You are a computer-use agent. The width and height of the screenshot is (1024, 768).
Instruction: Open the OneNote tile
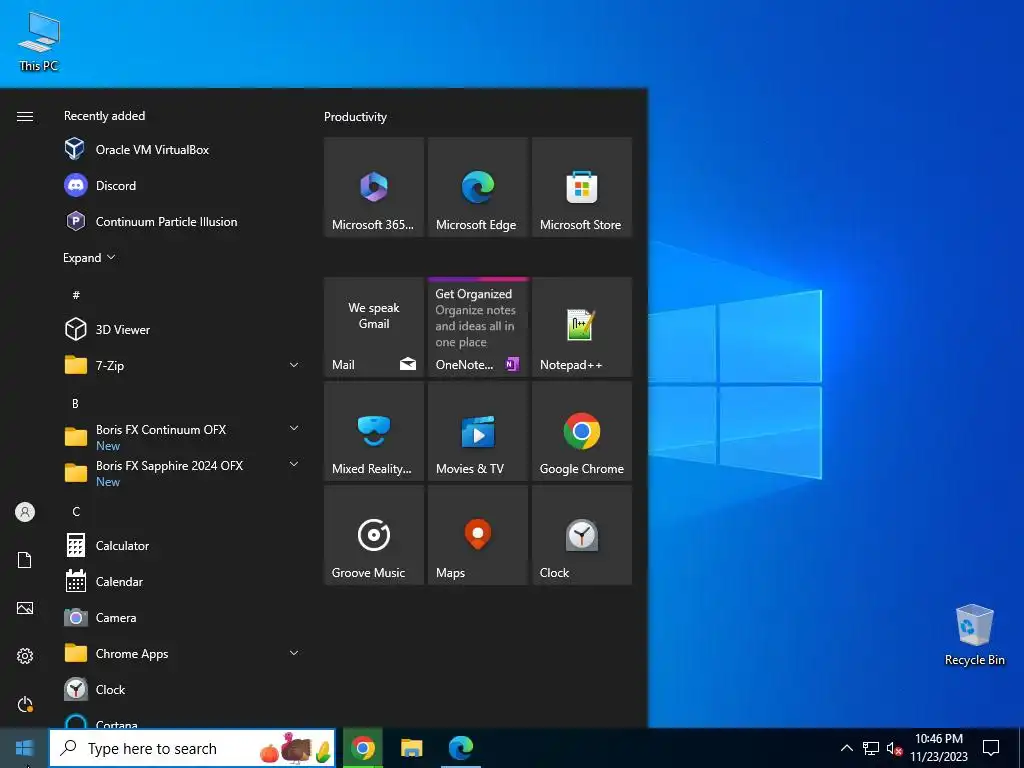pos(477,327)
